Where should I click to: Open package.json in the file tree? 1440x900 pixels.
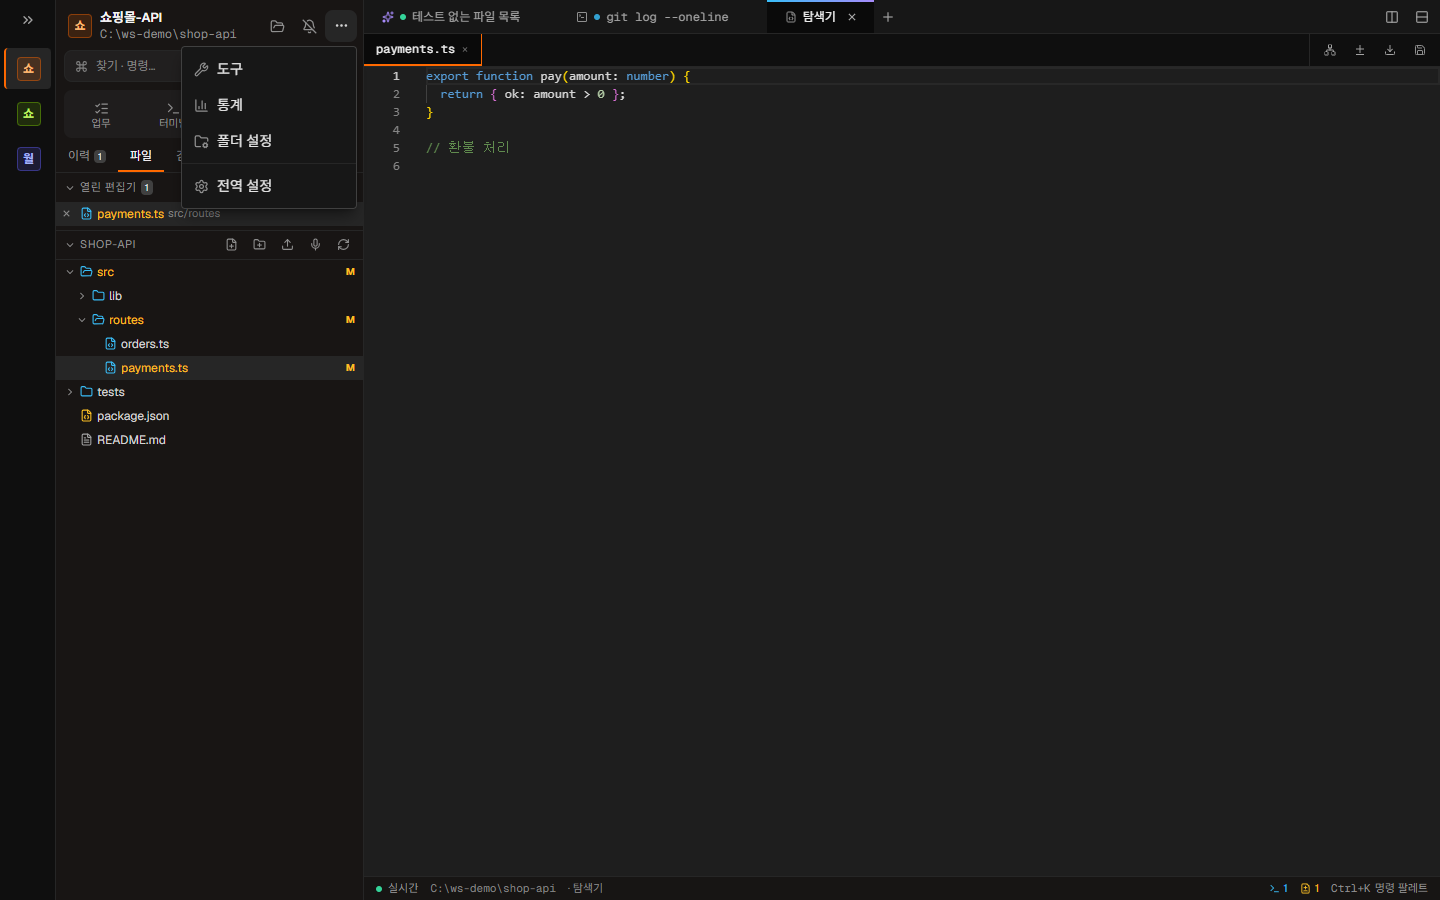click(209, 416)
